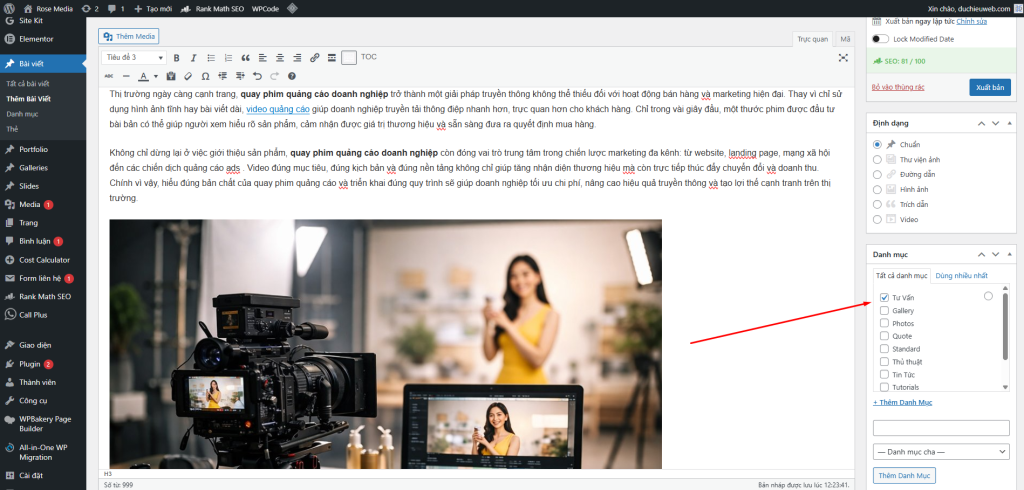Click paste as text icon

(171, 76)
